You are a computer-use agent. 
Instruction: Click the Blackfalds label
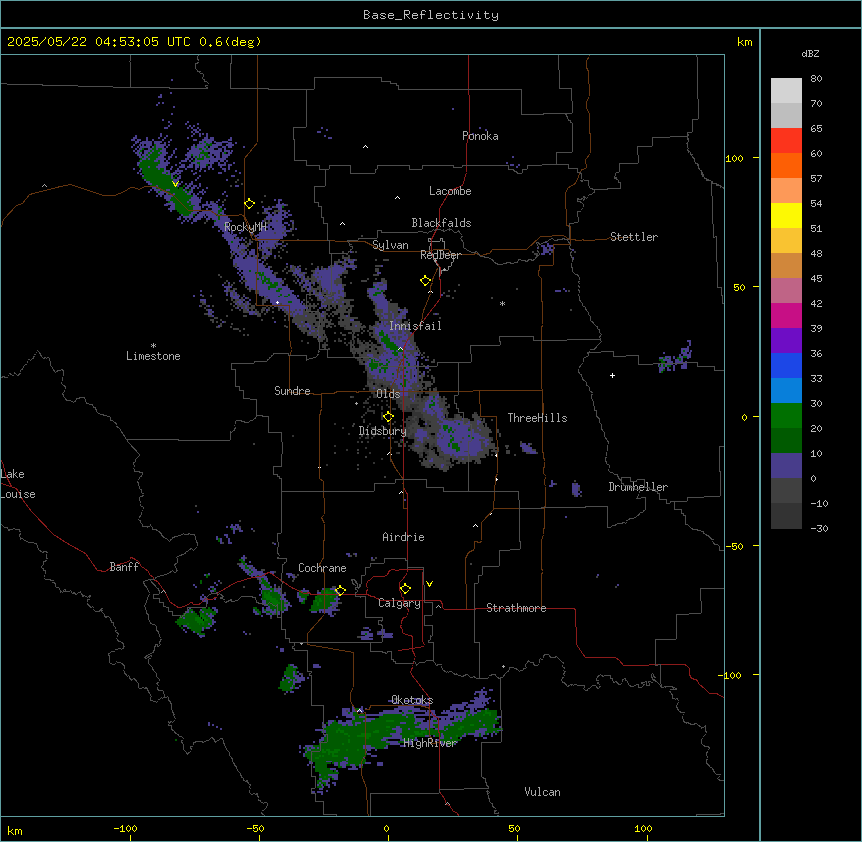pyautogui.click(x=441, y=223)
